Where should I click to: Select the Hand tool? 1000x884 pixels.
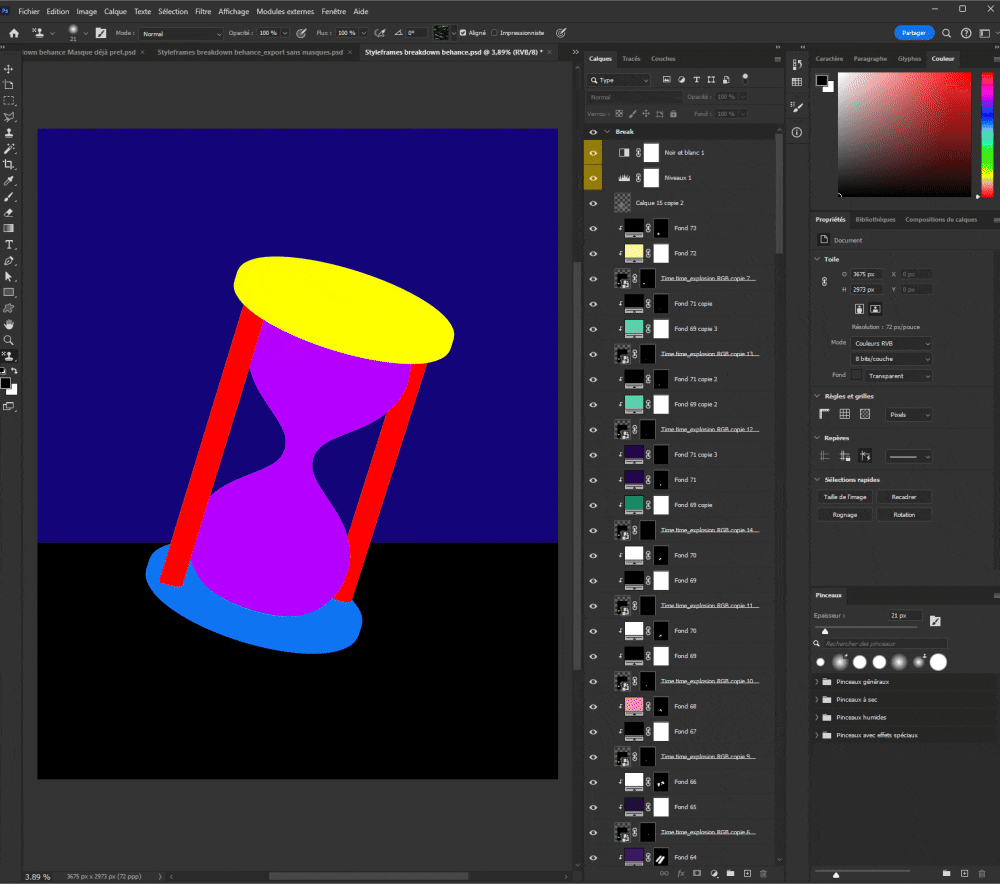[8, 324]
